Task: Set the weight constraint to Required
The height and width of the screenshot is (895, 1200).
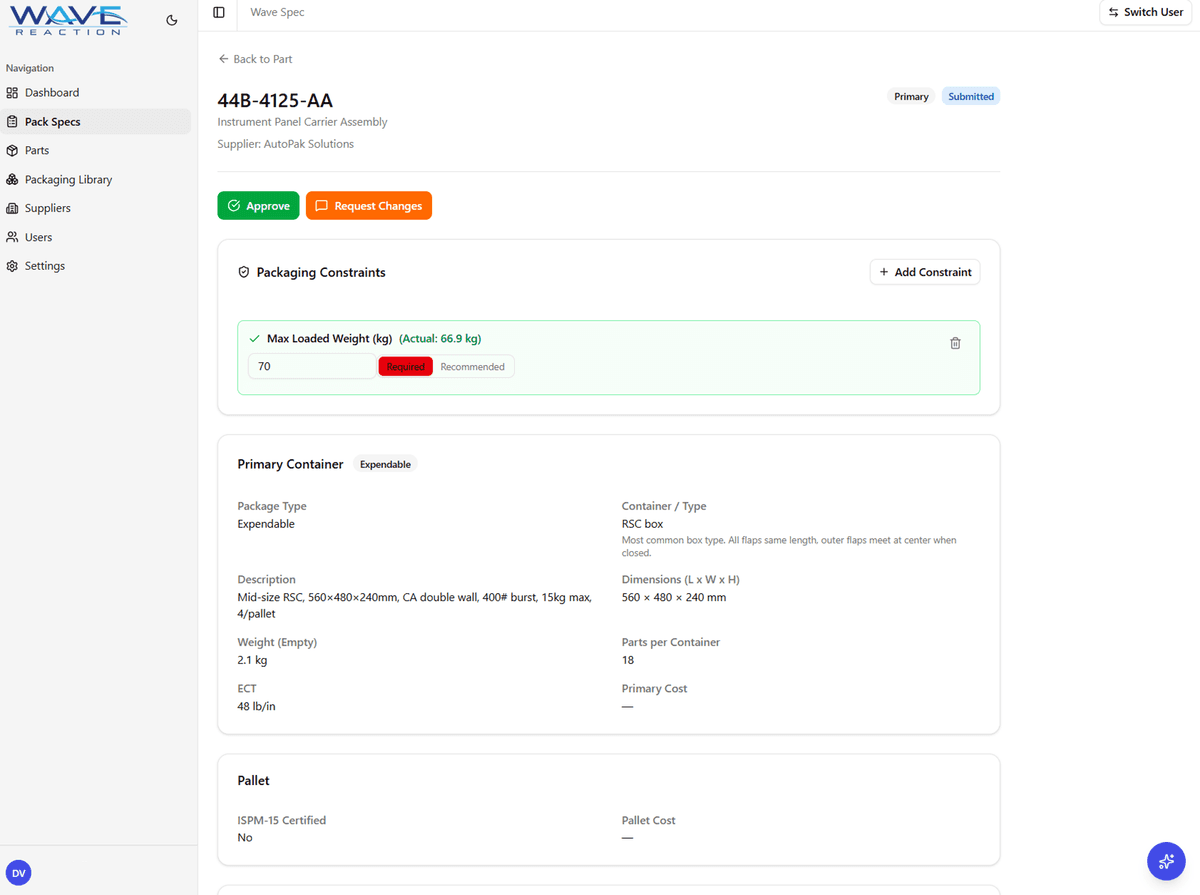Action: tap(405, 366)
